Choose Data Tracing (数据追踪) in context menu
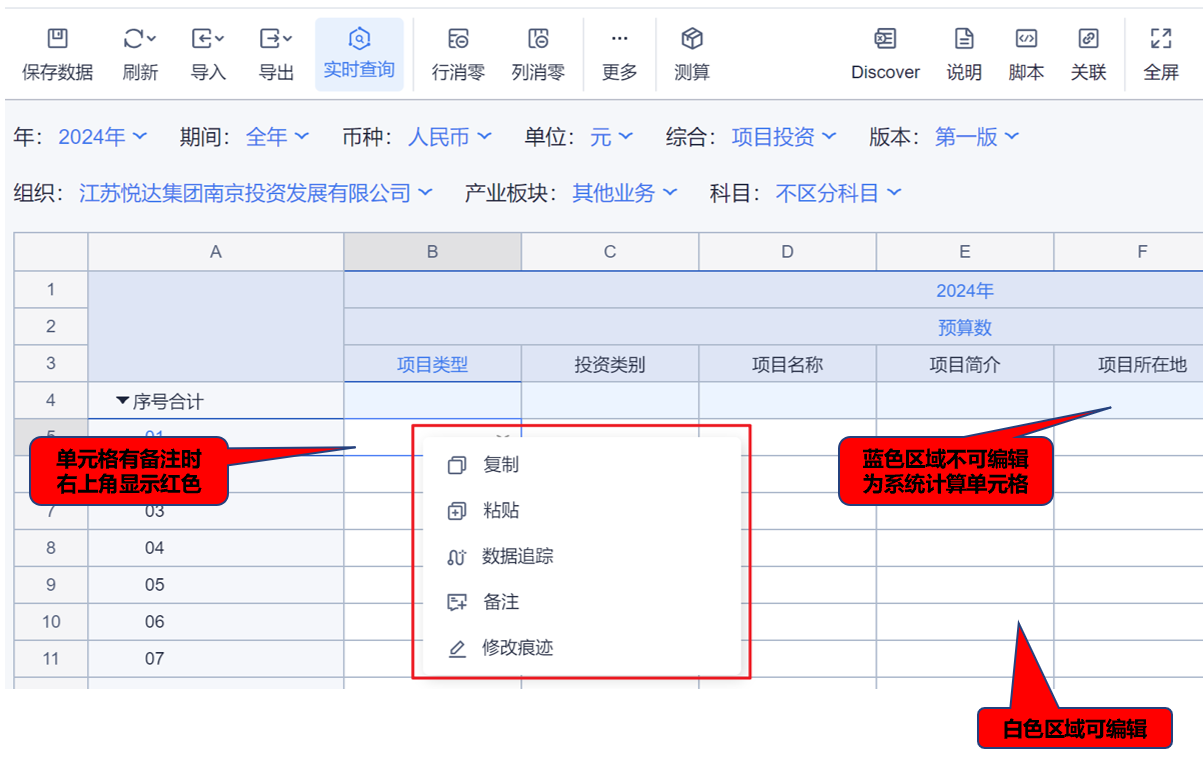Viewport: 1203px width, 762px height. pyautogui.click(x=517, y=556)
